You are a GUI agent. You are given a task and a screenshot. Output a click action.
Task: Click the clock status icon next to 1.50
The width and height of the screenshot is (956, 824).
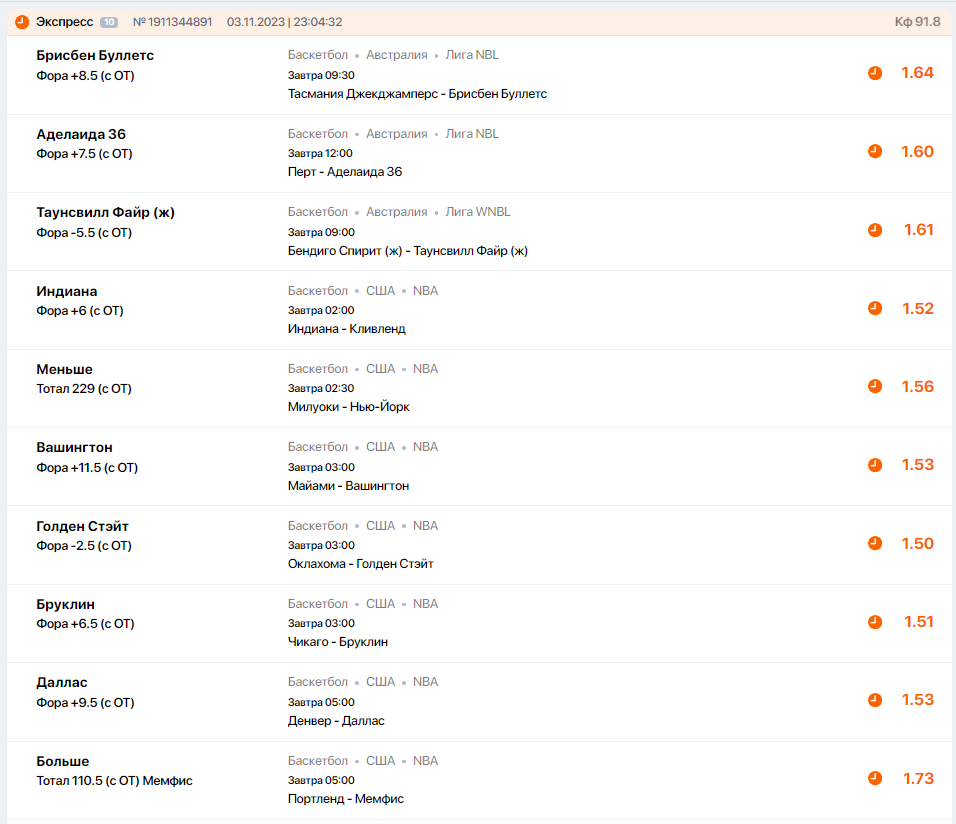(x=875, y=543)
